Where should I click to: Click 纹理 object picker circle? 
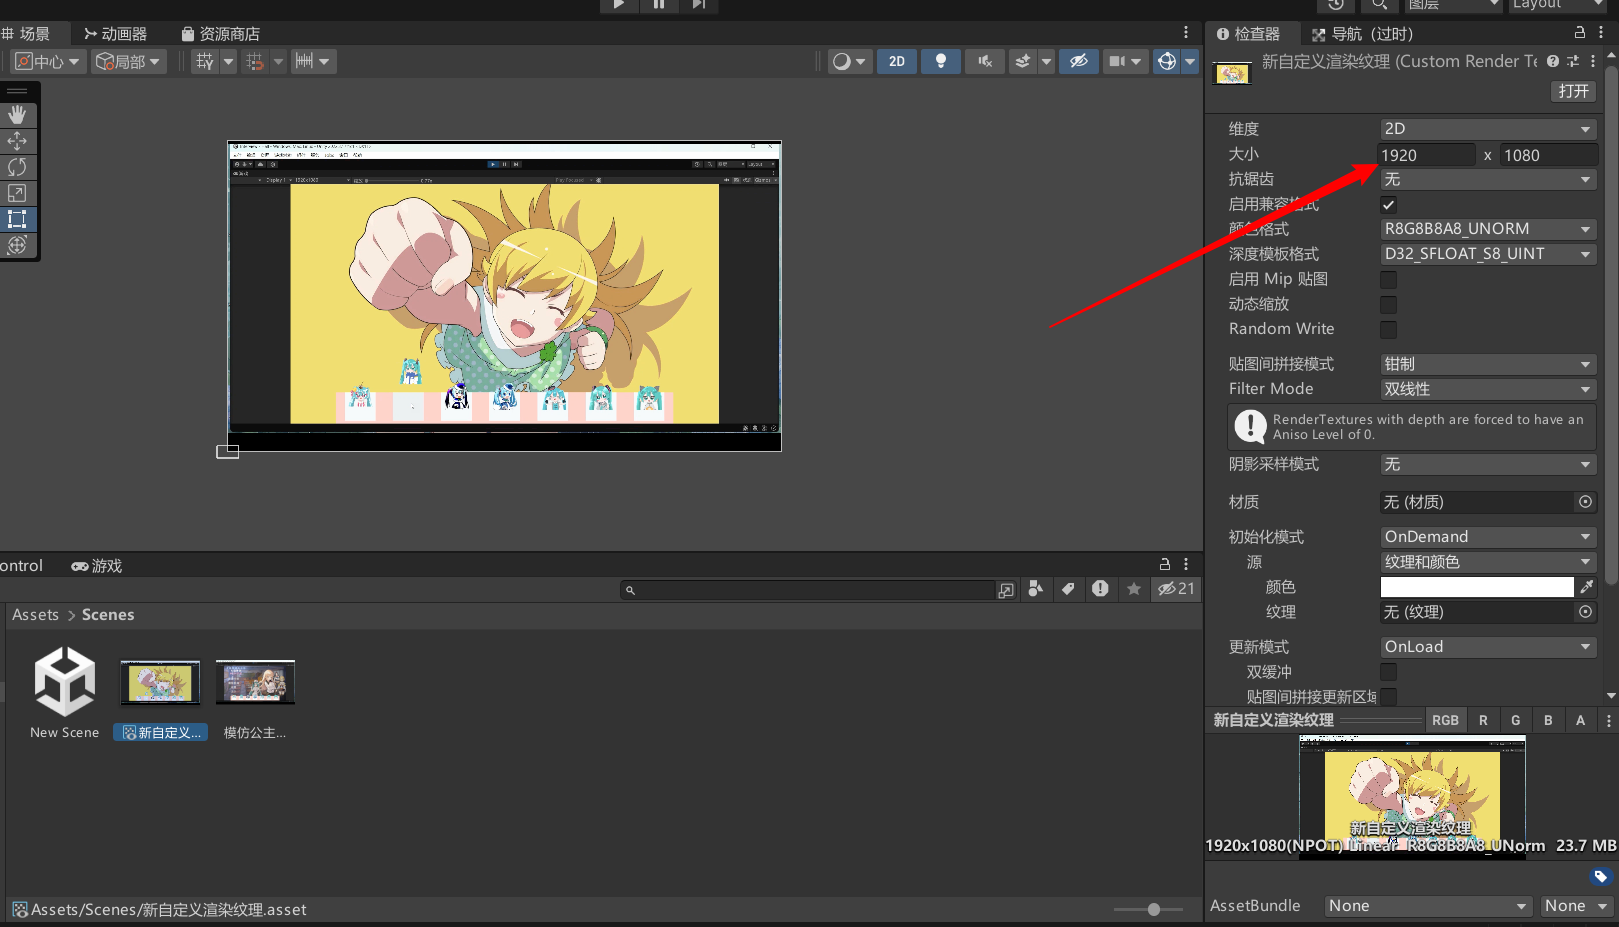click(x=1585, y=612)
